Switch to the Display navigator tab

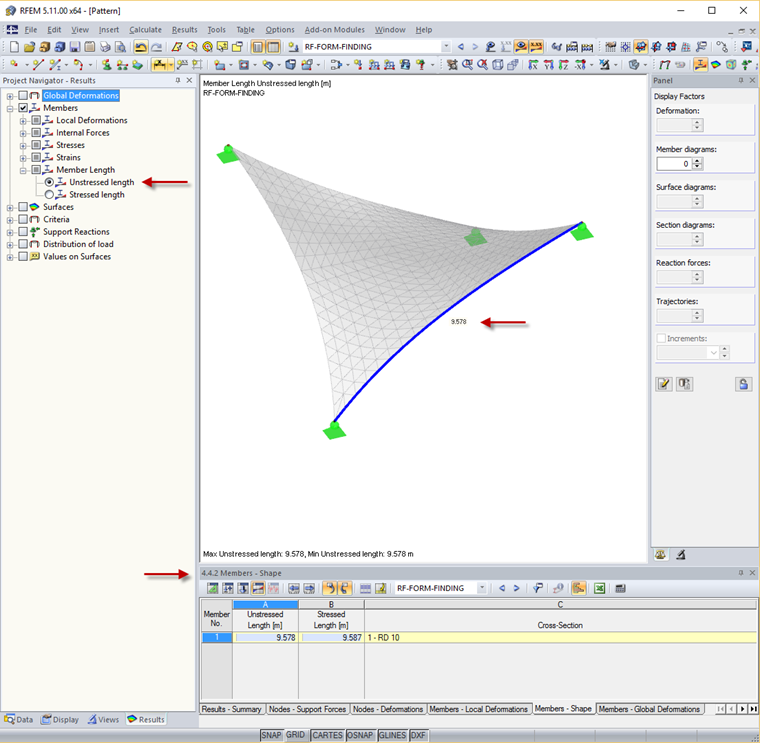point(60,720)
